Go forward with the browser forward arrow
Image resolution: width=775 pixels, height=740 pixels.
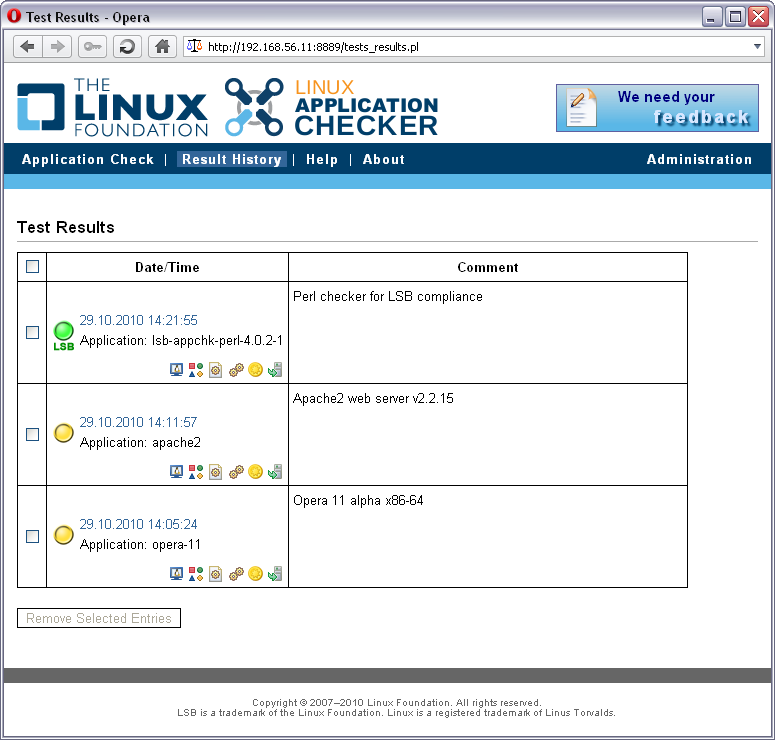pos(57,47)
